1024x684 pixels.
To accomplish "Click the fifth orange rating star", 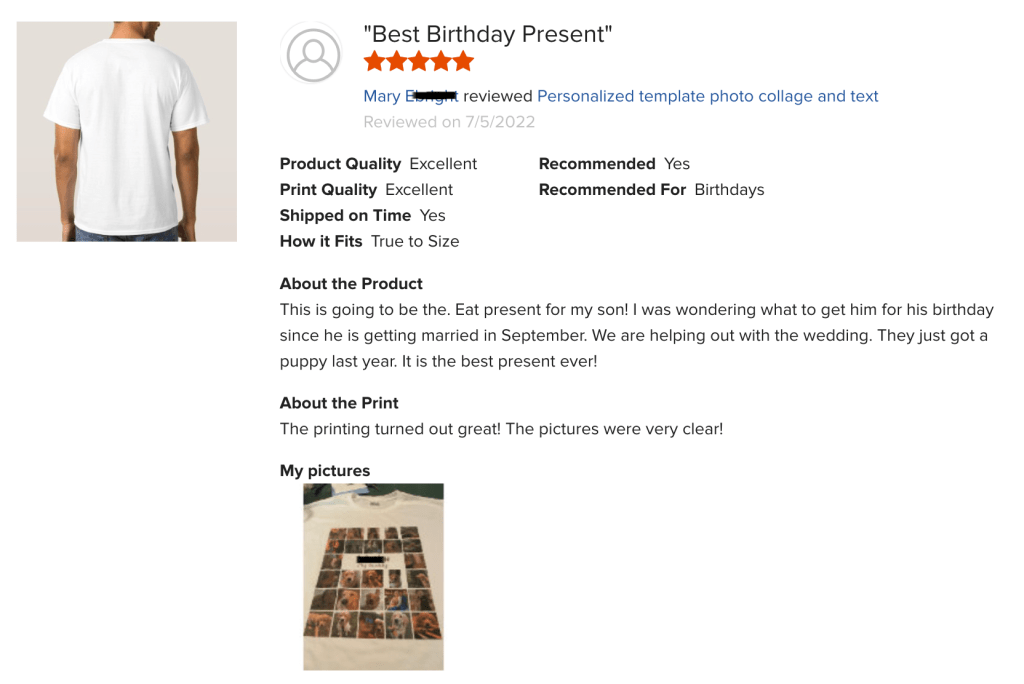I will pyautogui.click(x=462, y=62).
